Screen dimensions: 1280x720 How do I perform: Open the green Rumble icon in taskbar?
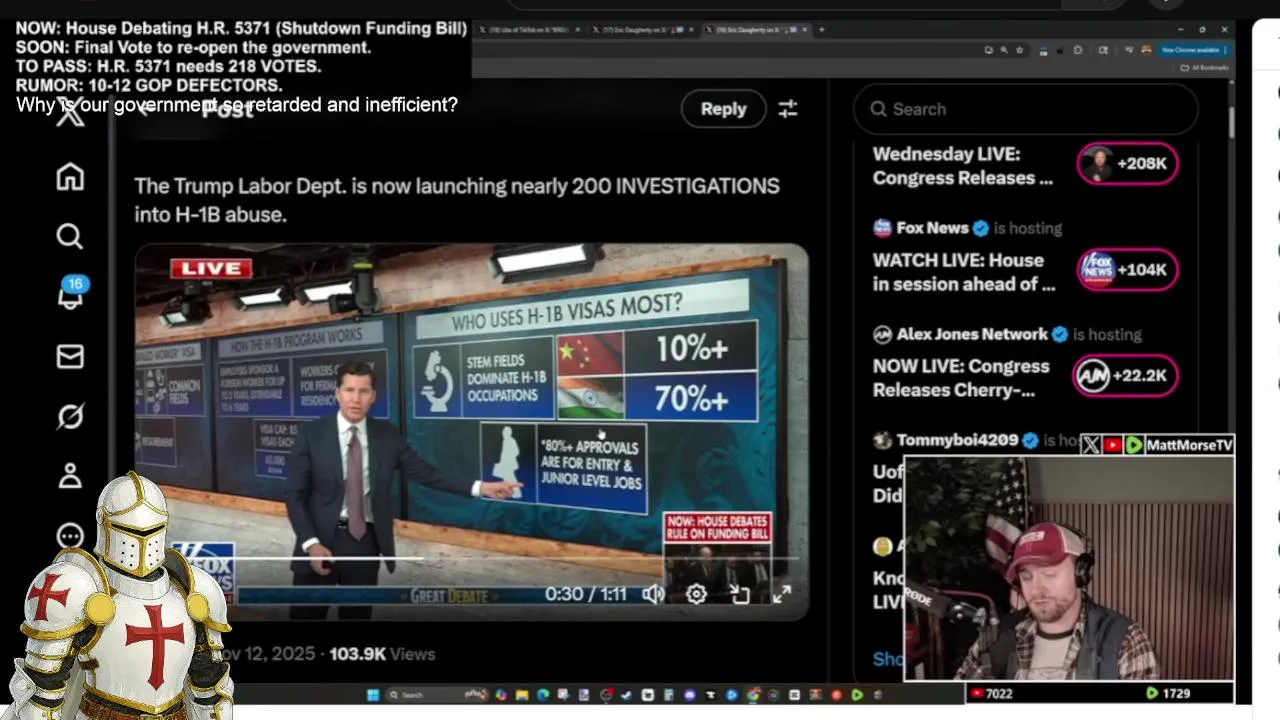tap(858, 695)
